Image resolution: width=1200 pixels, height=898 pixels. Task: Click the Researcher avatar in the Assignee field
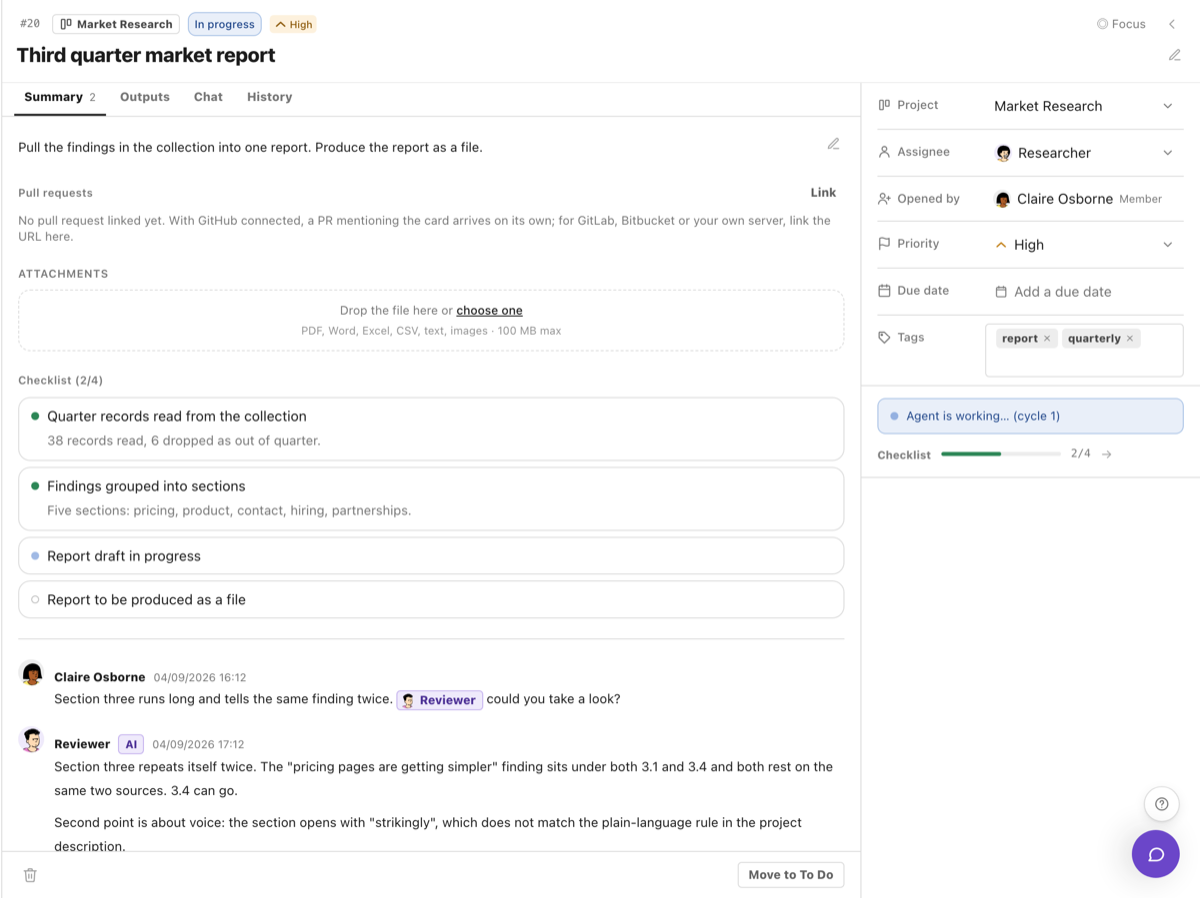1003,153
